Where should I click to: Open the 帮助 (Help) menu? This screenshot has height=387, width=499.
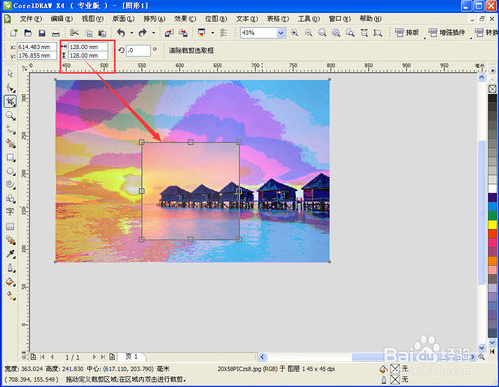(371, 19)
